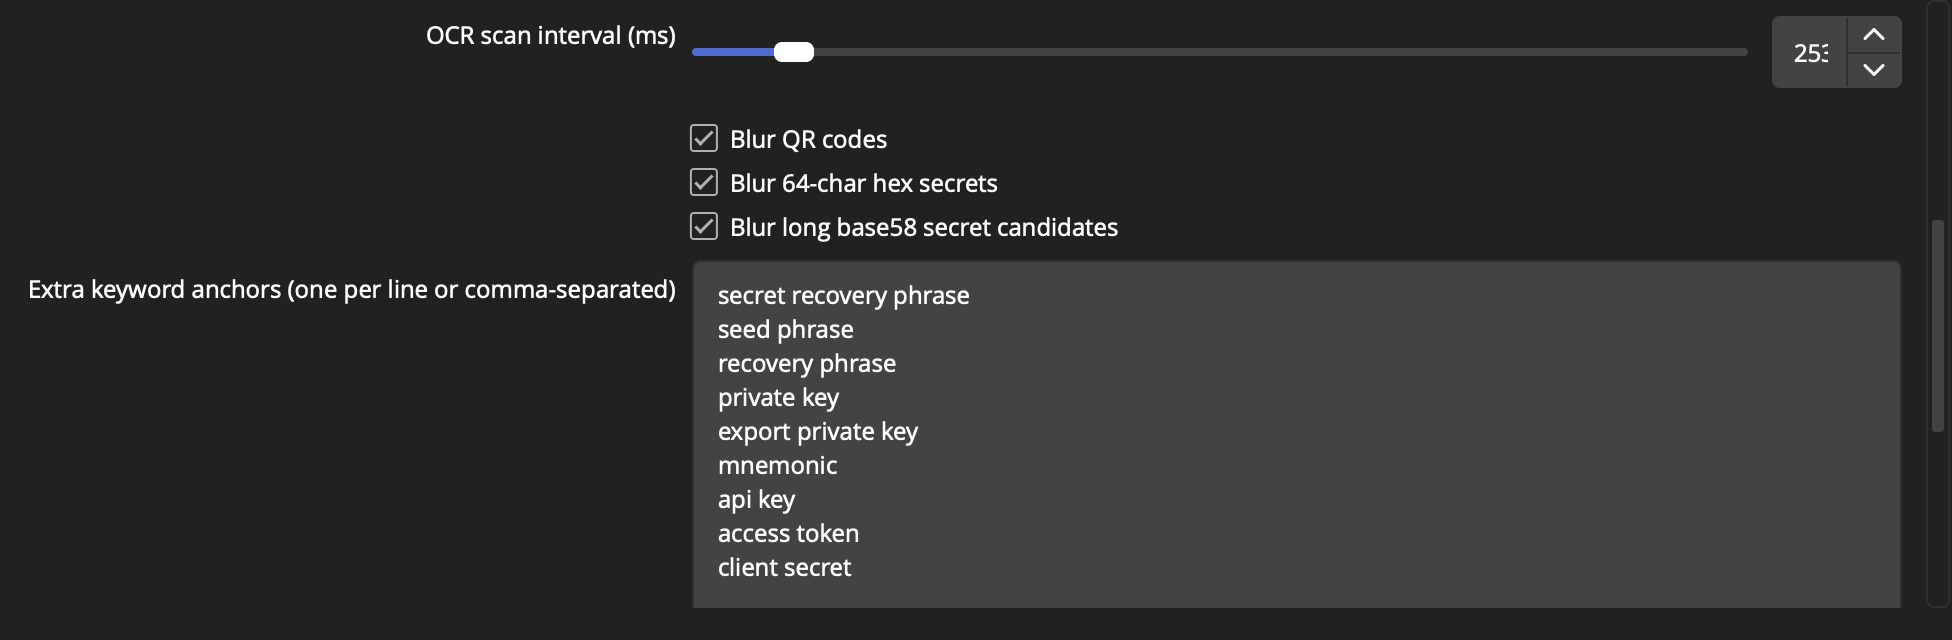1952x640 pixels.
Task: Place cursor on the 'client secret' line
Action: 784,567
